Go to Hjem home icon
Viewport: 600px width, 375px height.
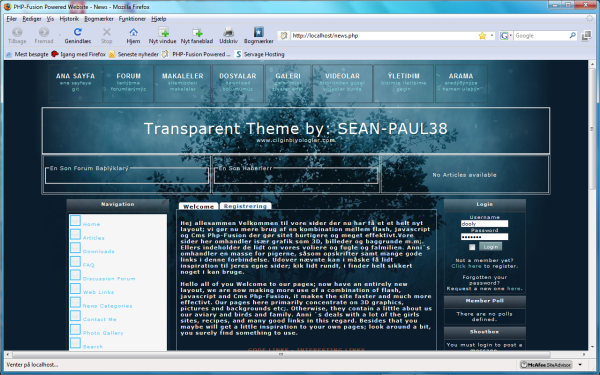[133, 32]
